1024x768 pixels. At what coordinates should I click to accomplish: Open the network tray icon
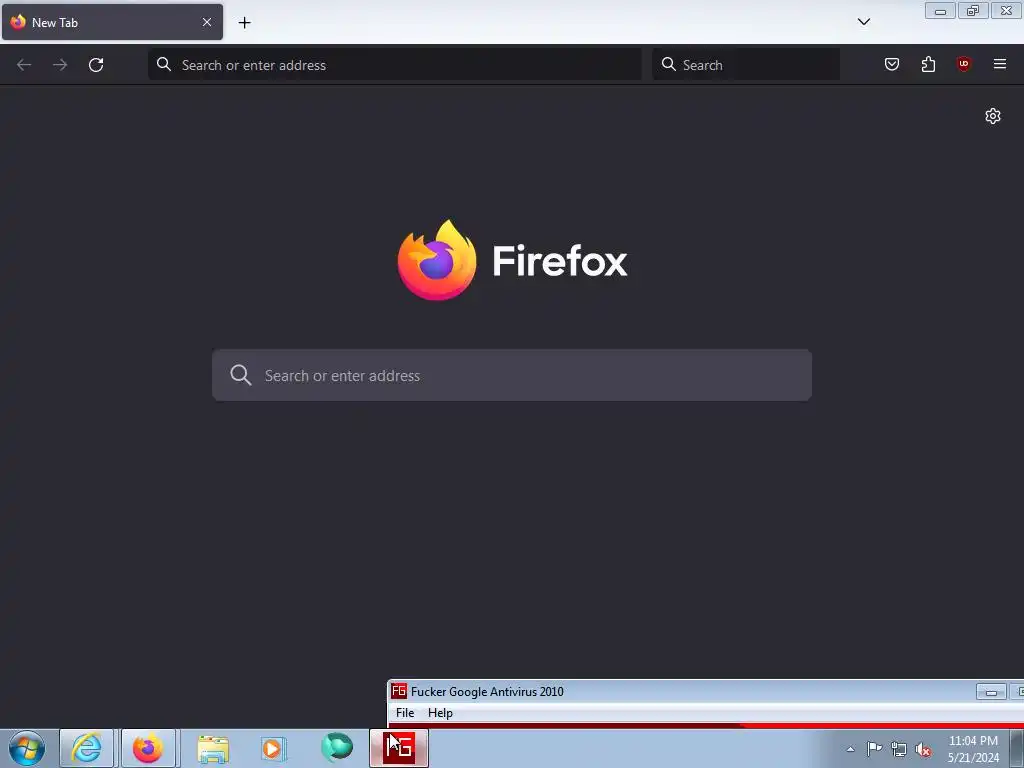pos(899,749)
